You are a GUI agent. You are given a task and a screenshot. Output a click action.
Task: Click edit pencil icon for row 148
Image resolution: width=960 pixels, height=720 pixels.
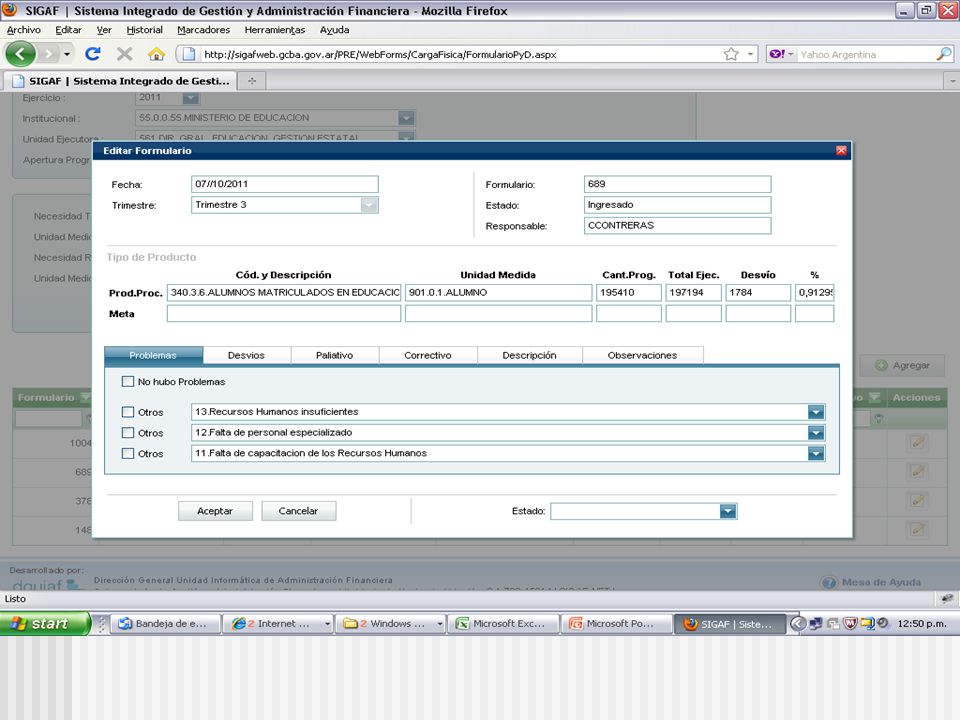click(917, 529)
